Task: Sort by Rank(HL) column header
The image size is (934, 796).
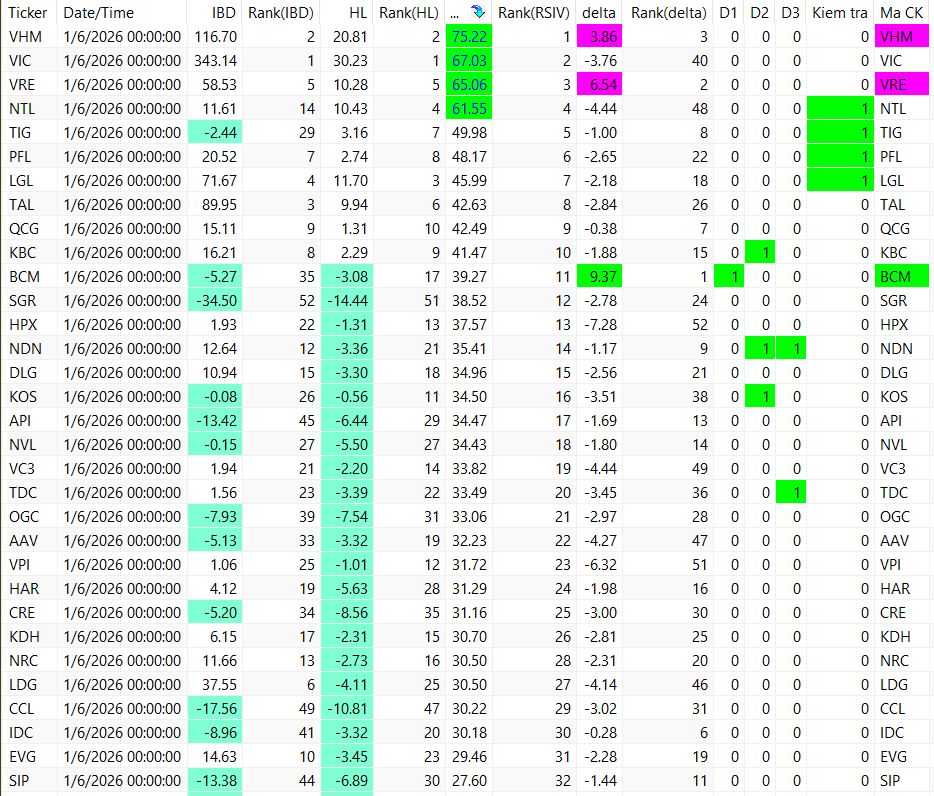Action: (409, 13)
